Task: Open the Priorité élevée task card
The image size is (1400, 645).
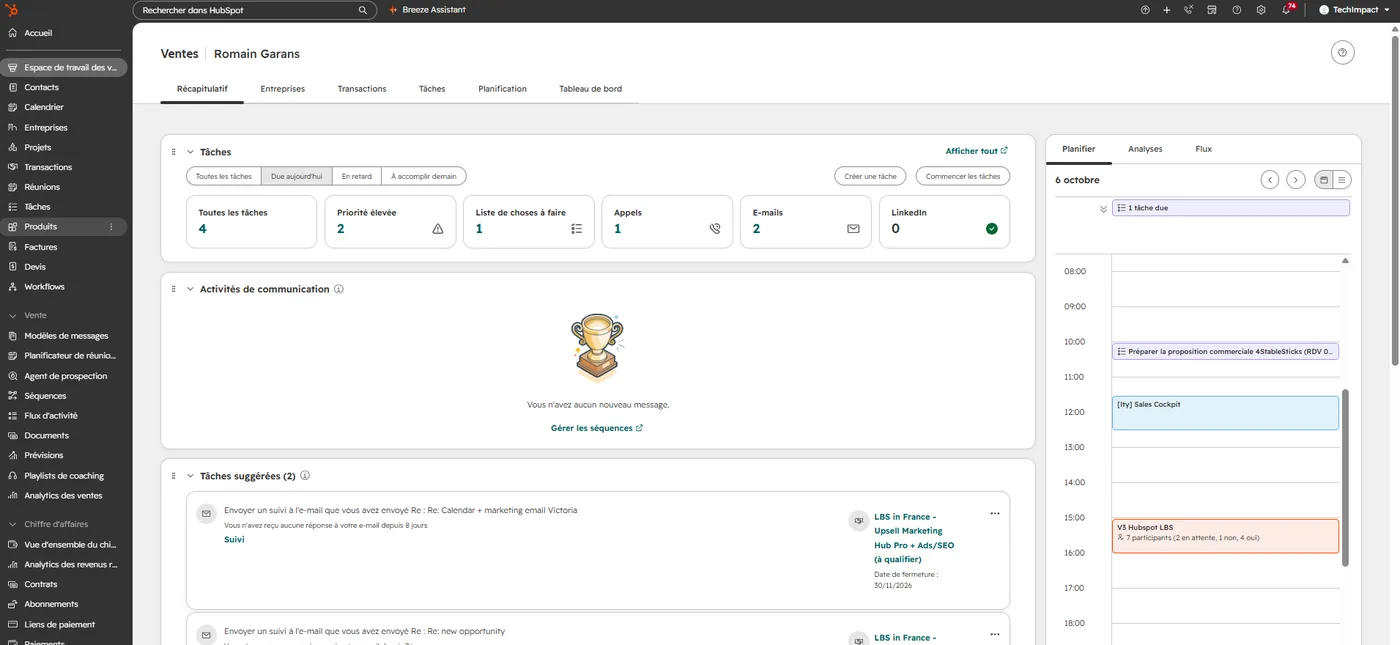Action: point(390,221)
